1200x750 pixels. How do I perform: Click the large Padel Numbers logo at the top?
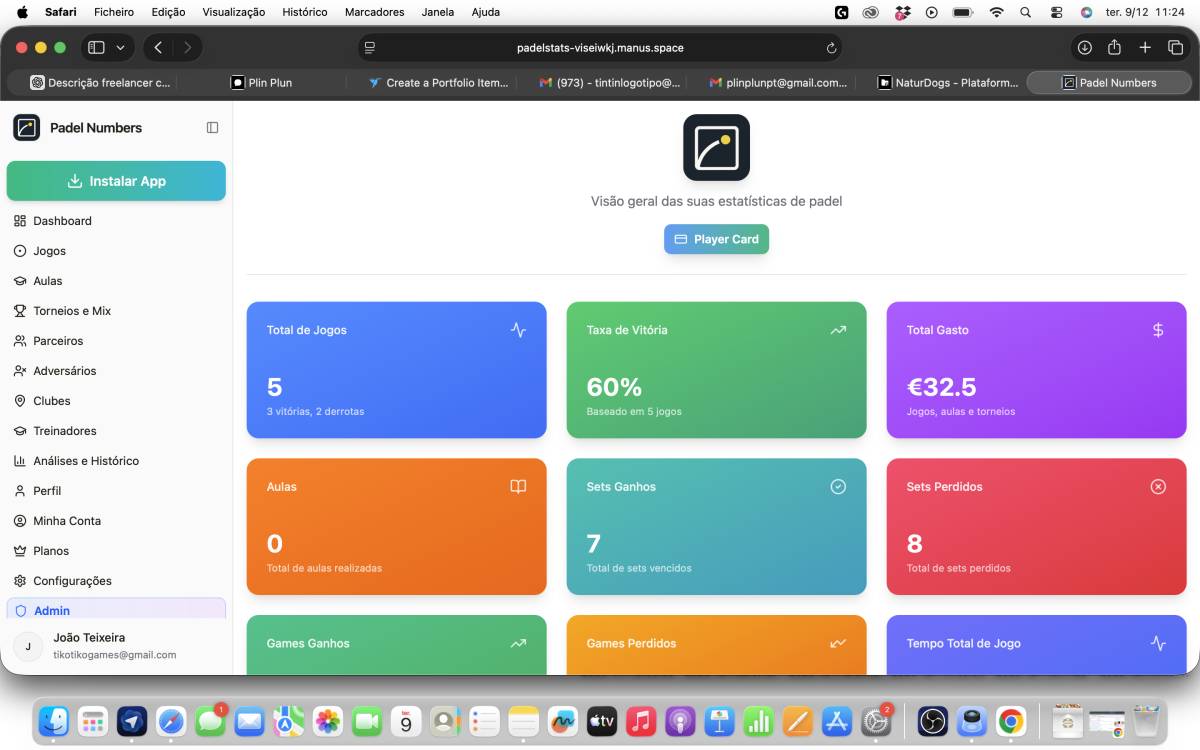coord(716,147)
